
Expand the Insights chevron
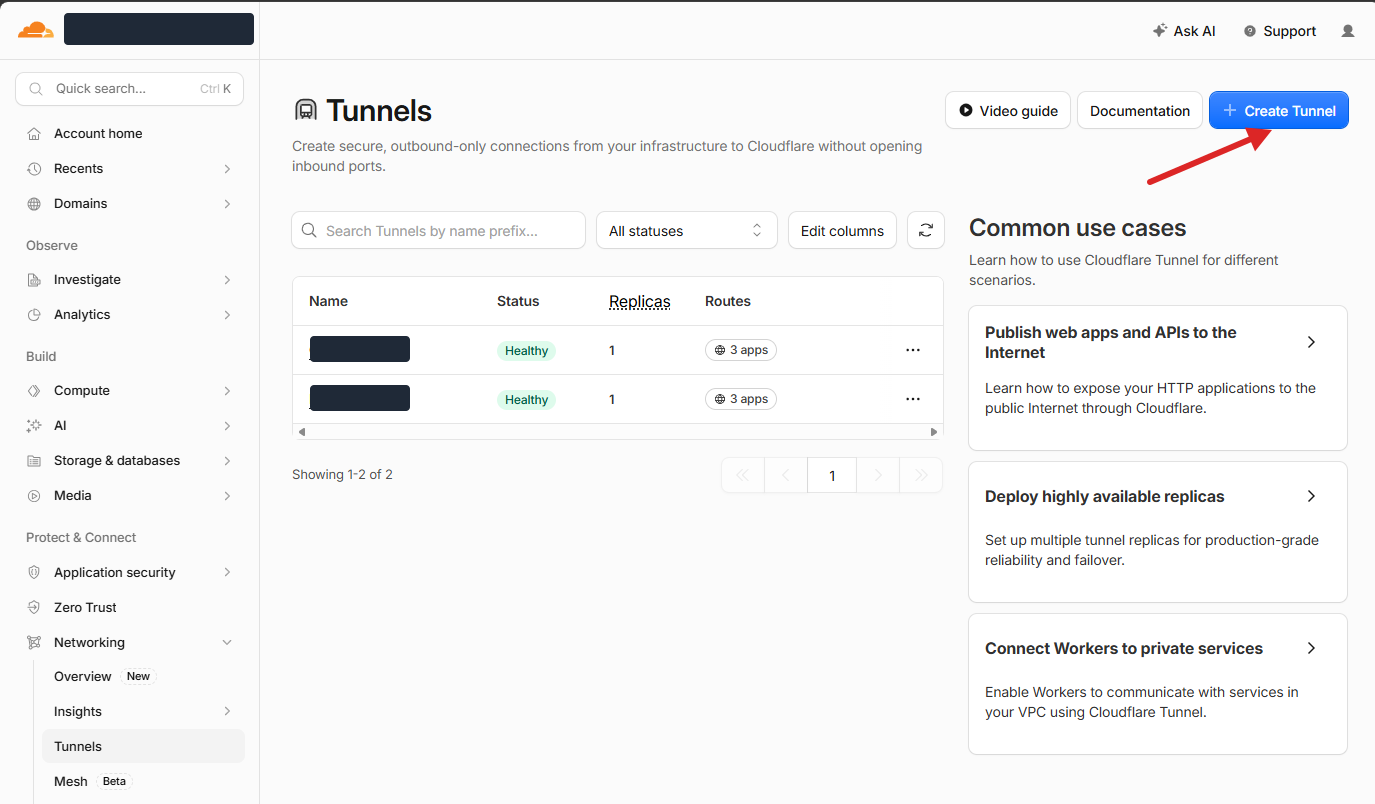(227, 712)
